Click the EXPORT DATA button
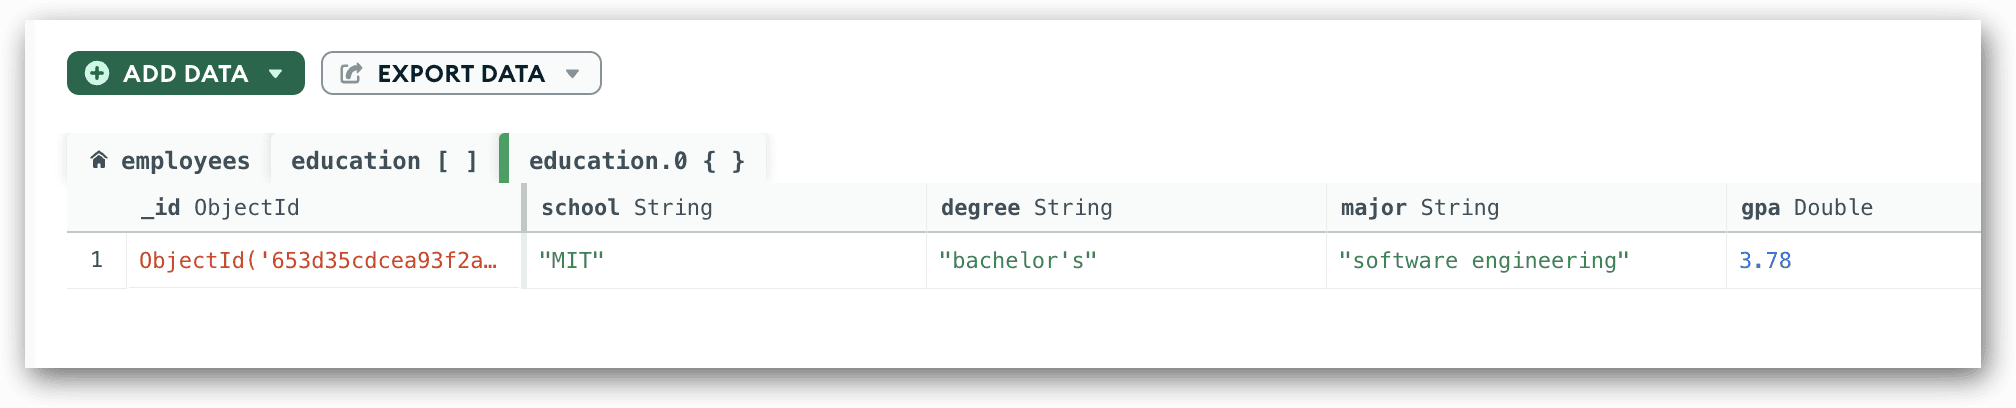The height and width of the screenshot is (408, 2016). [461, 73]
